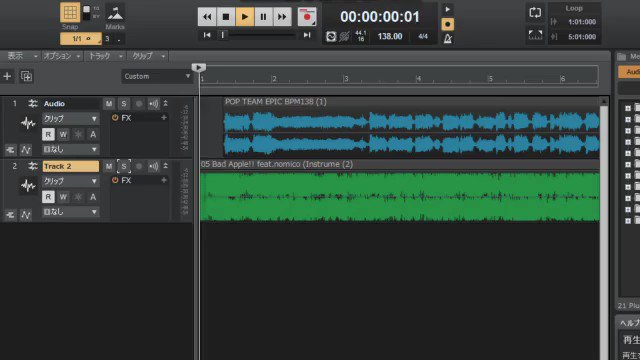This screenshot has width=640, height=360.
Task: Open the Snap 1/1 resolution dropdown
Action: [x=81, y=39]
